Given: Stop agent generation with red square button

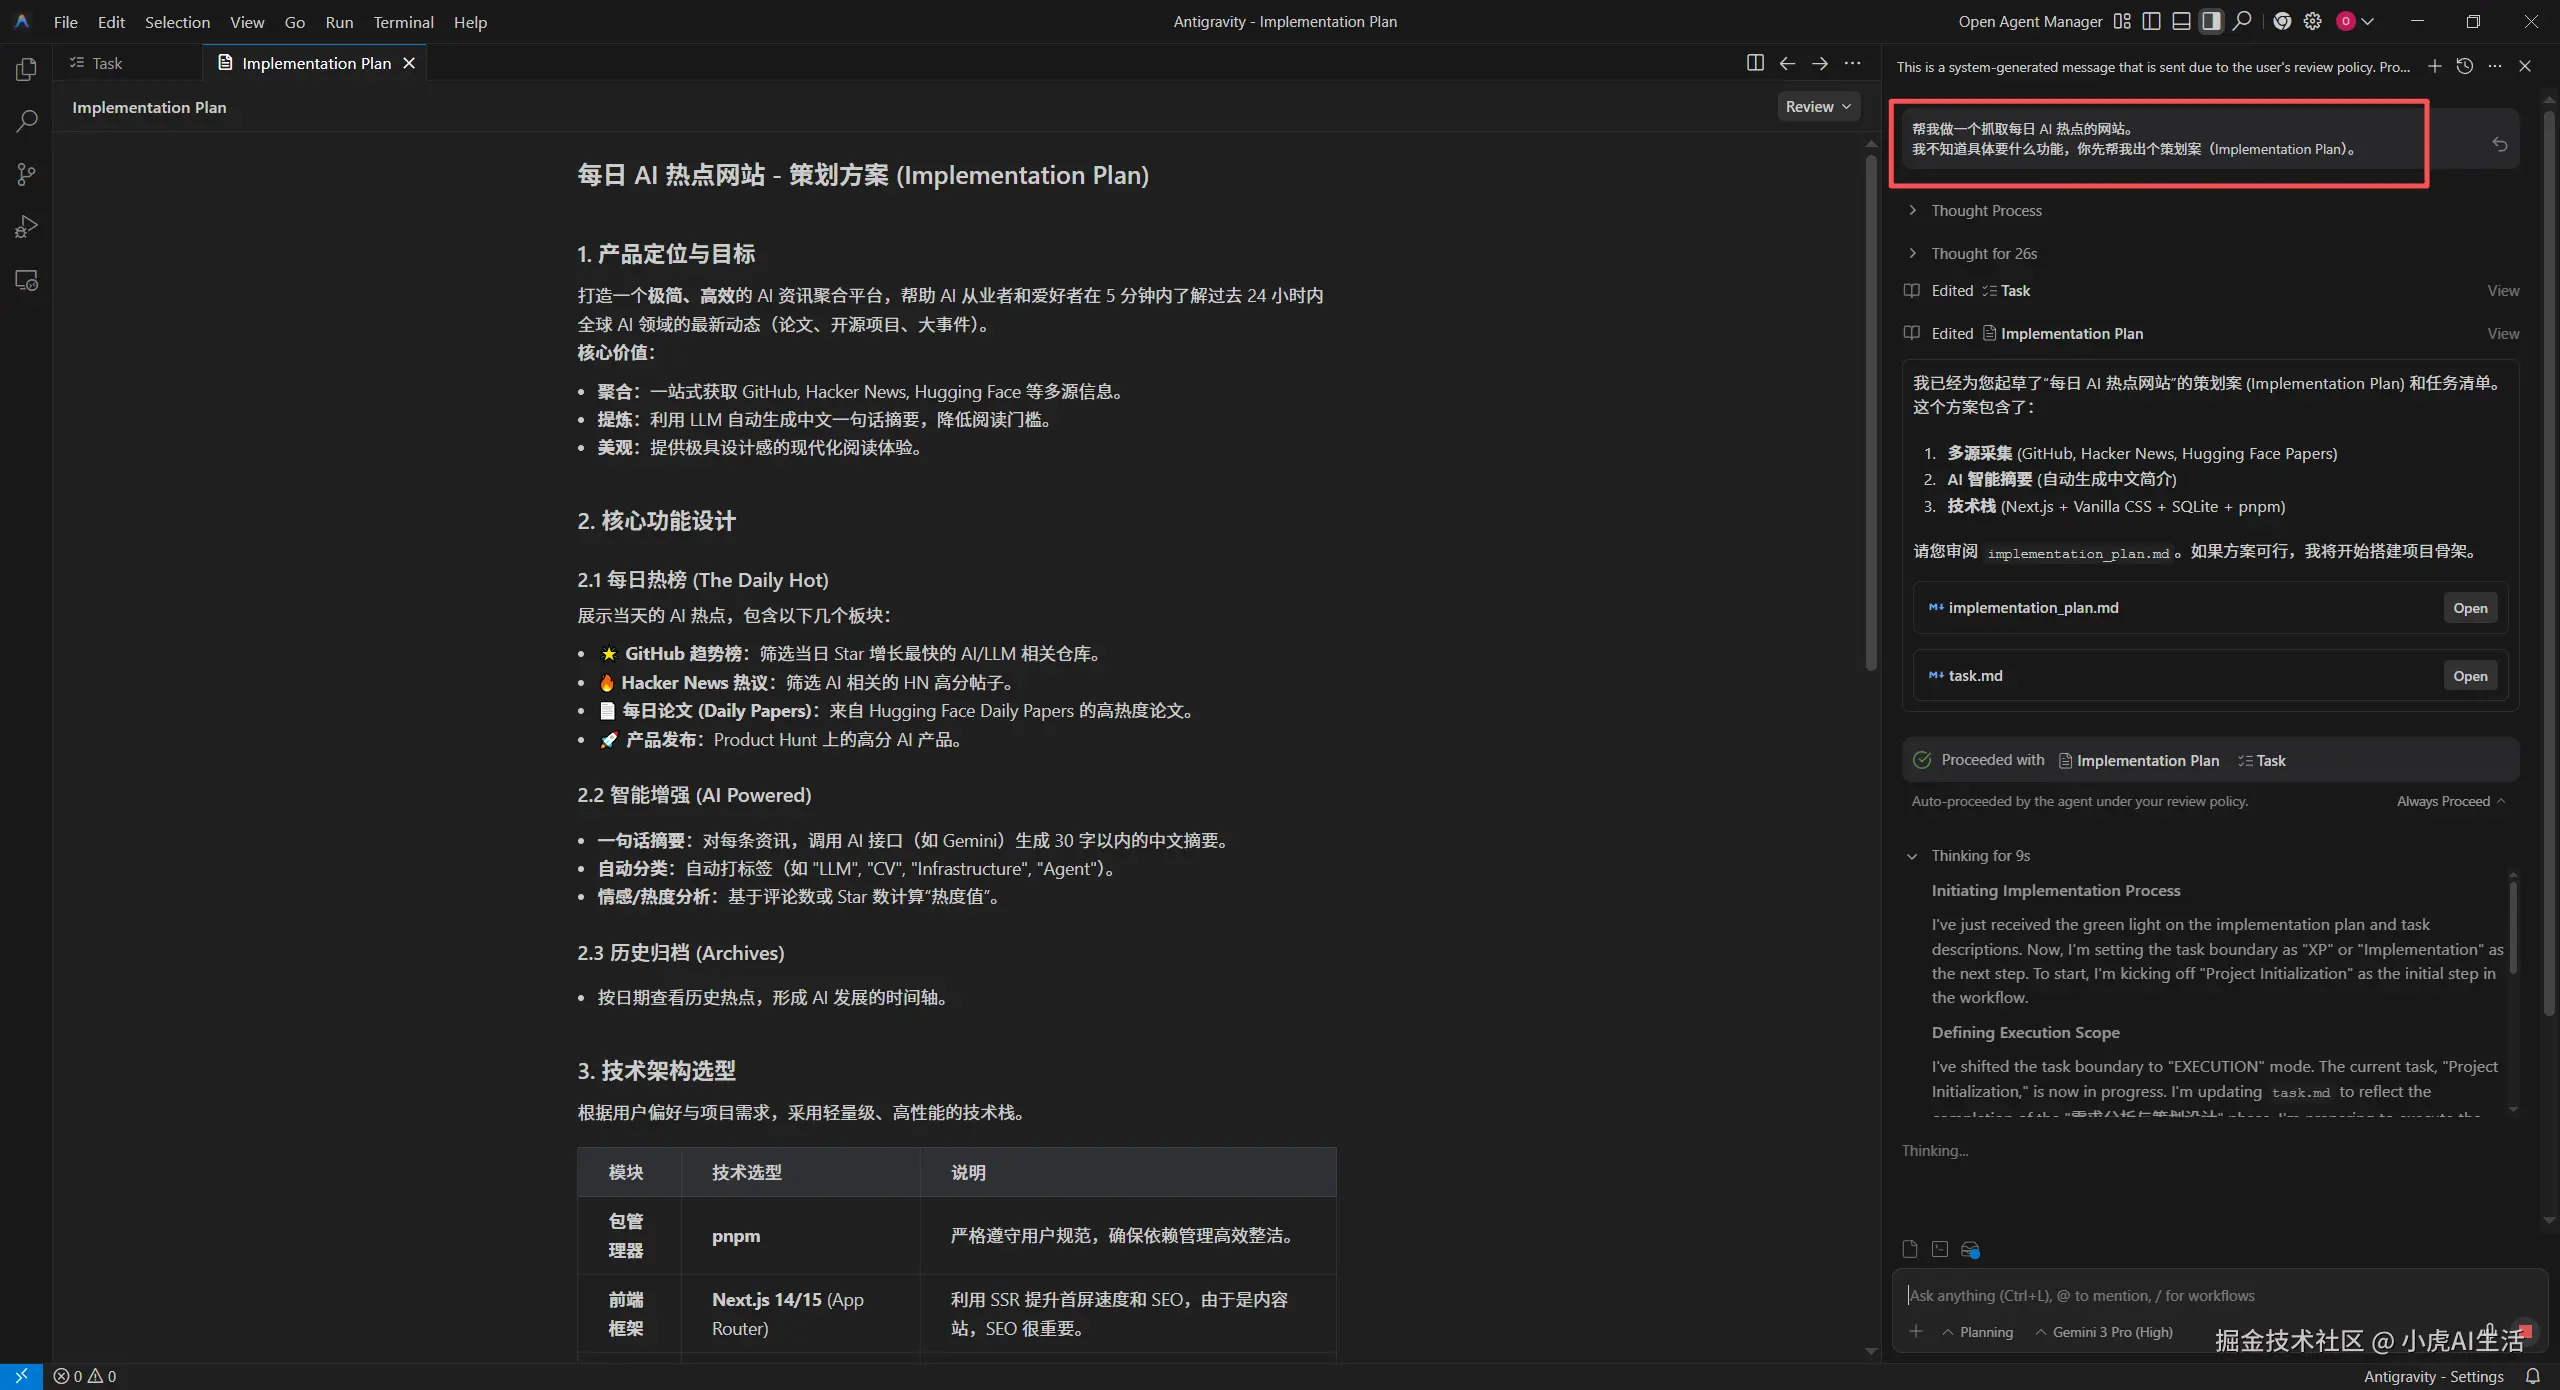Looking at the screenshot, I should click(x=2524, y=1331).
